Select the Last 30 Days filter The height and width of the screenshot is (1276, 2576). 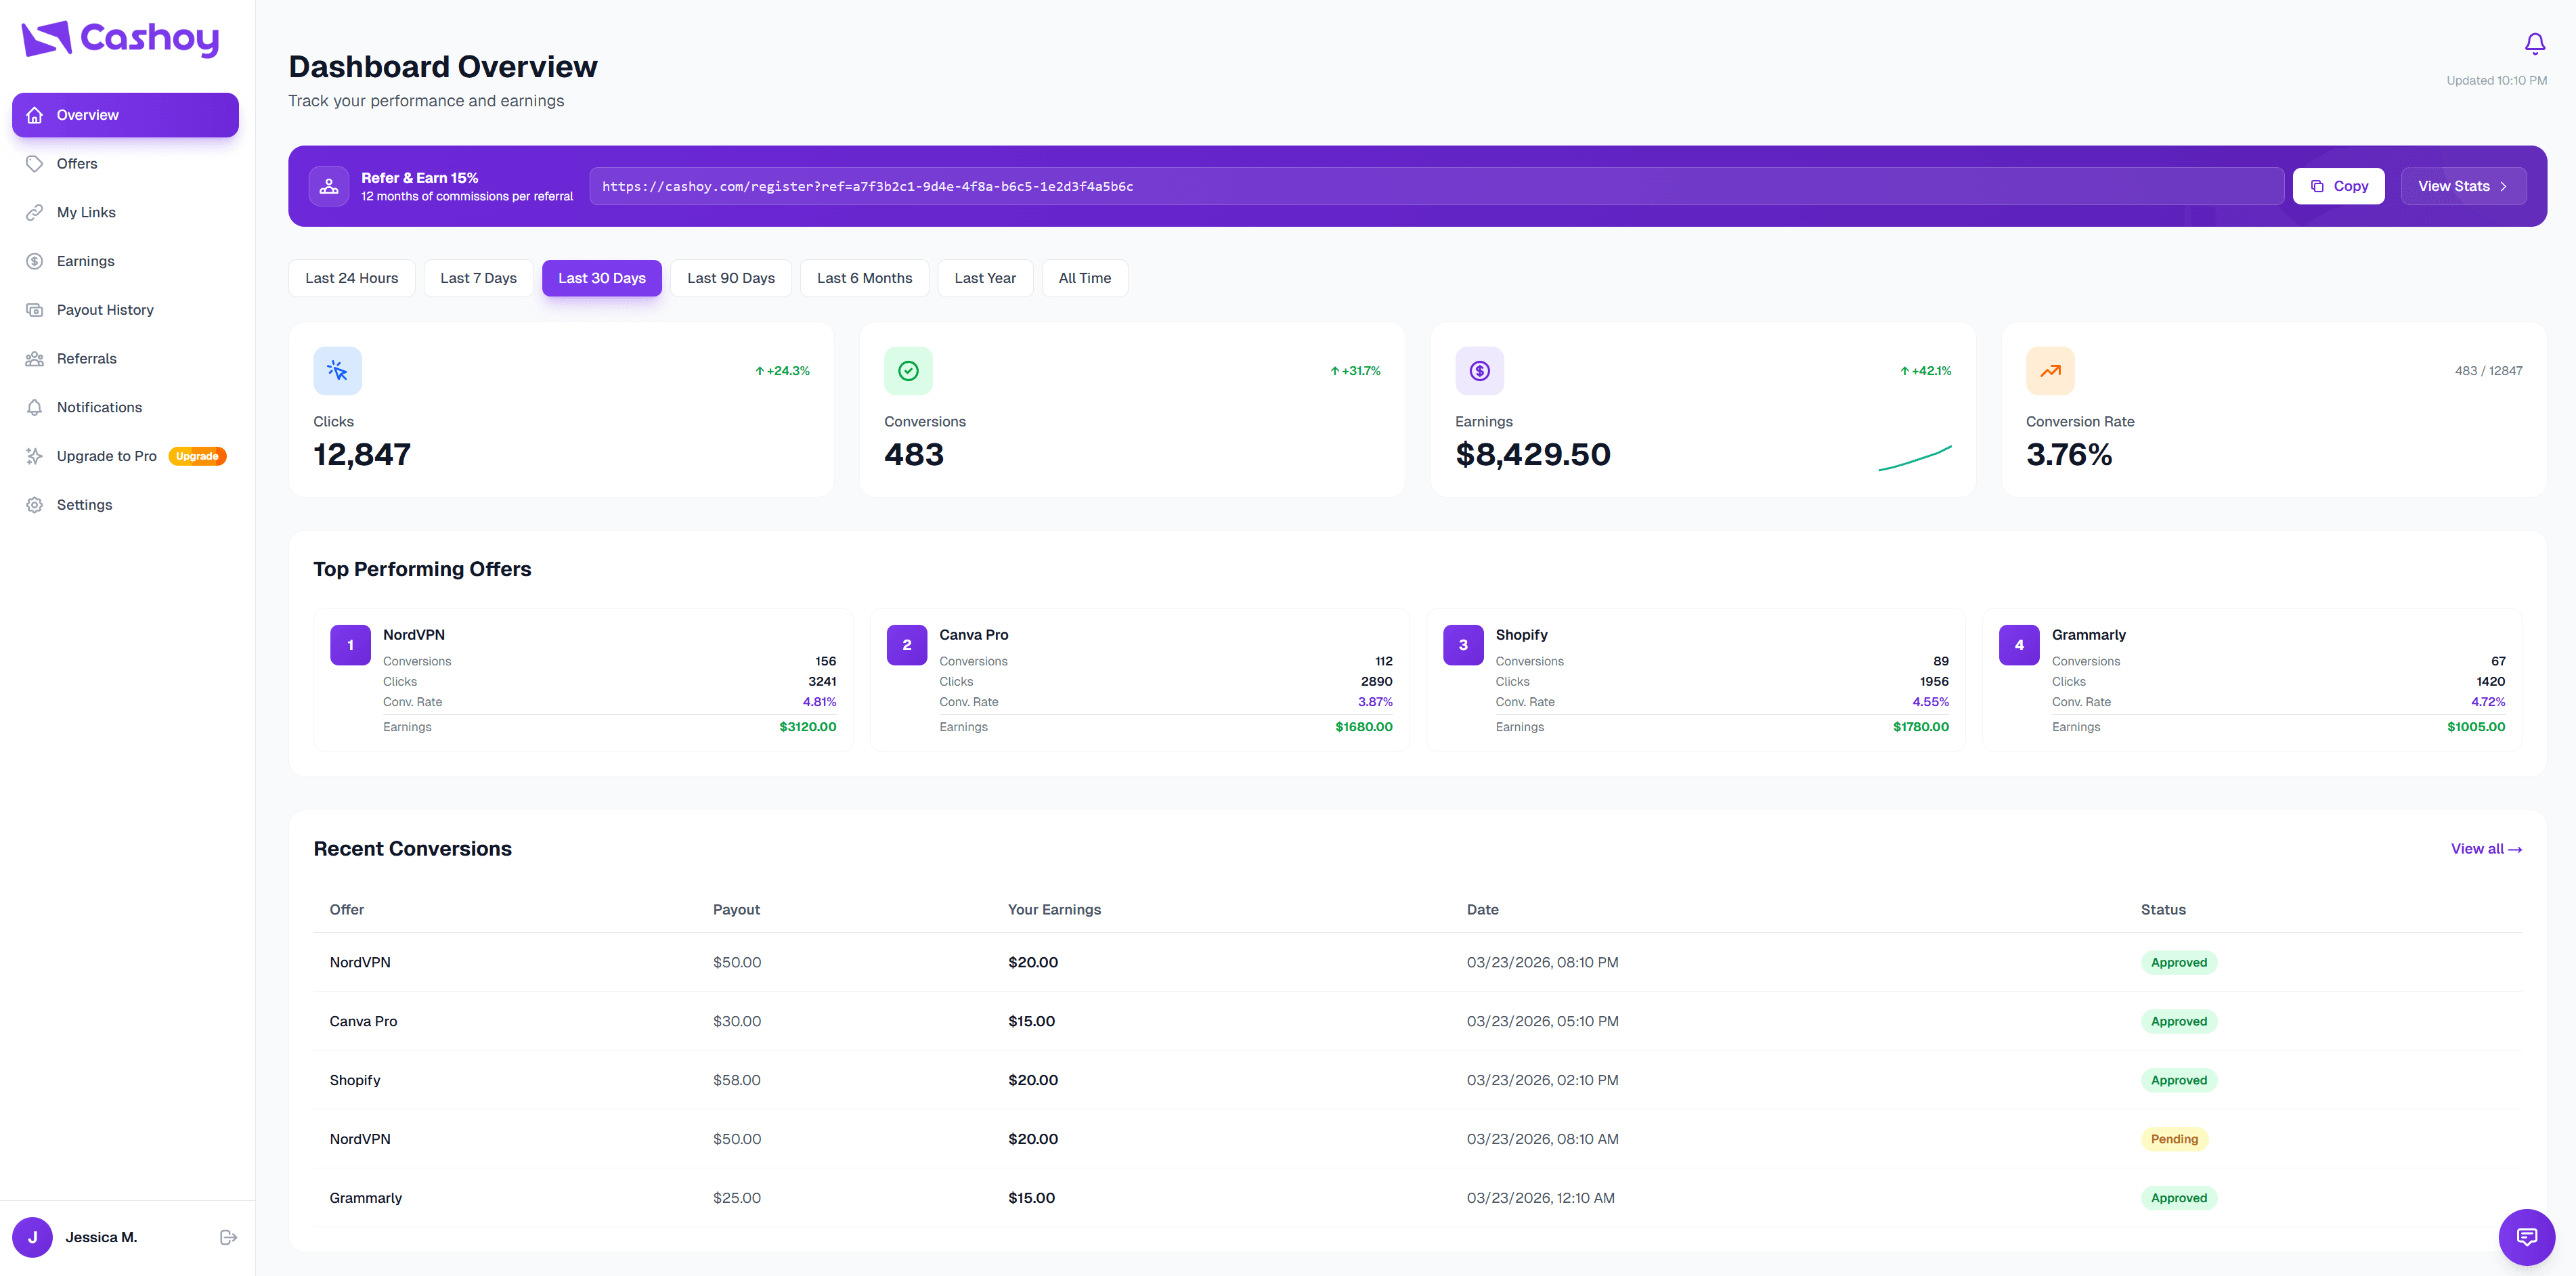pyautogui.click(x=602, y=278)
